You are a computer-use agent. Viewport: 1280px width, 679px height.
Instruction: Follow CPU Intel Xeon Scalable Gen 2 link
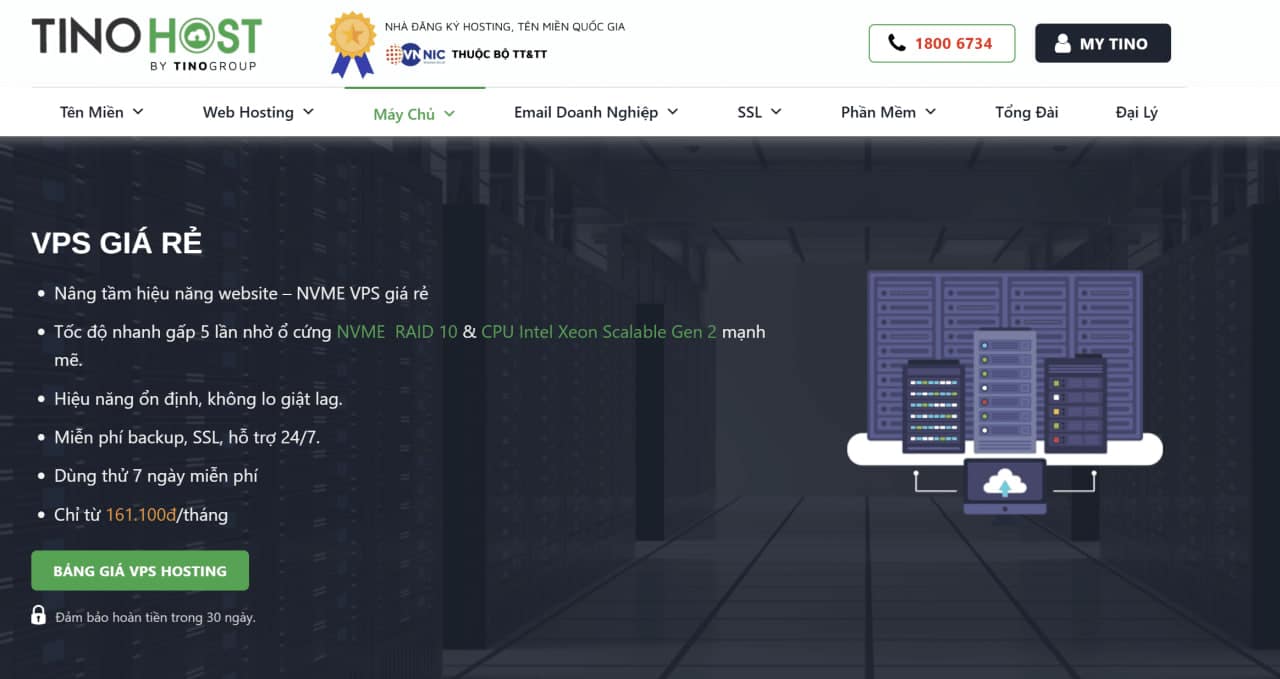599,332
